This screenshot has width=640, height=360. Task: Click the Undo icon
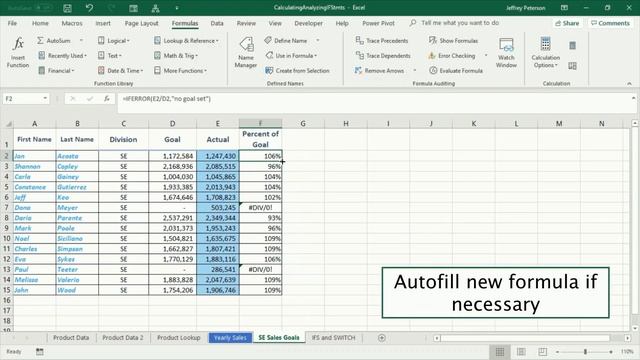pos(89,8)
